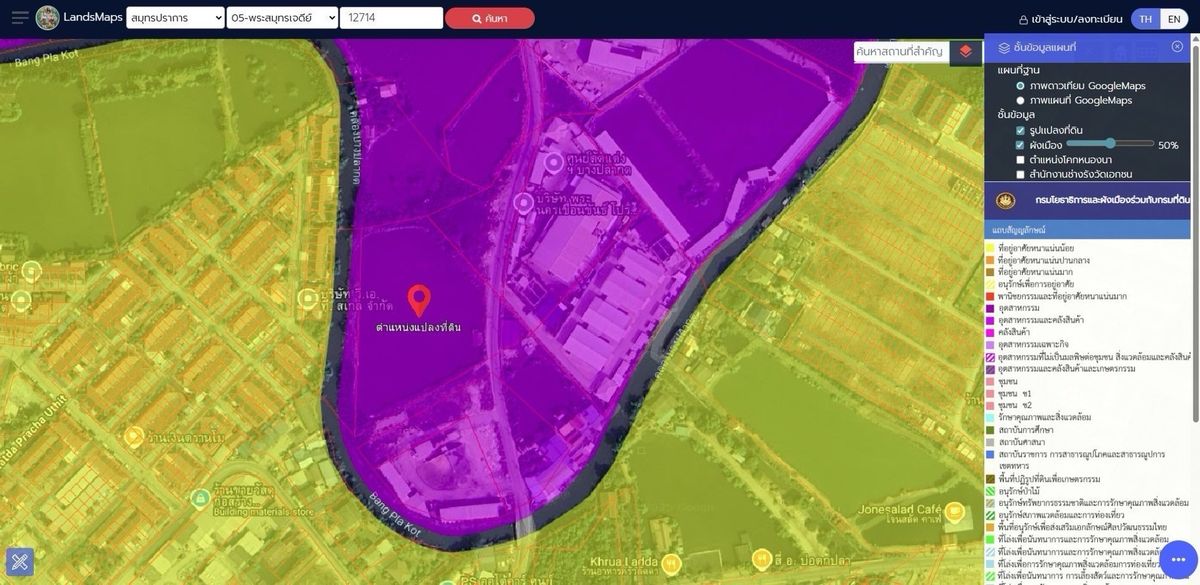
Task: Click the ที่อยู่อาศัยหนาแน่นปานกลาง legend text
Action: (x=1043, y=260)
